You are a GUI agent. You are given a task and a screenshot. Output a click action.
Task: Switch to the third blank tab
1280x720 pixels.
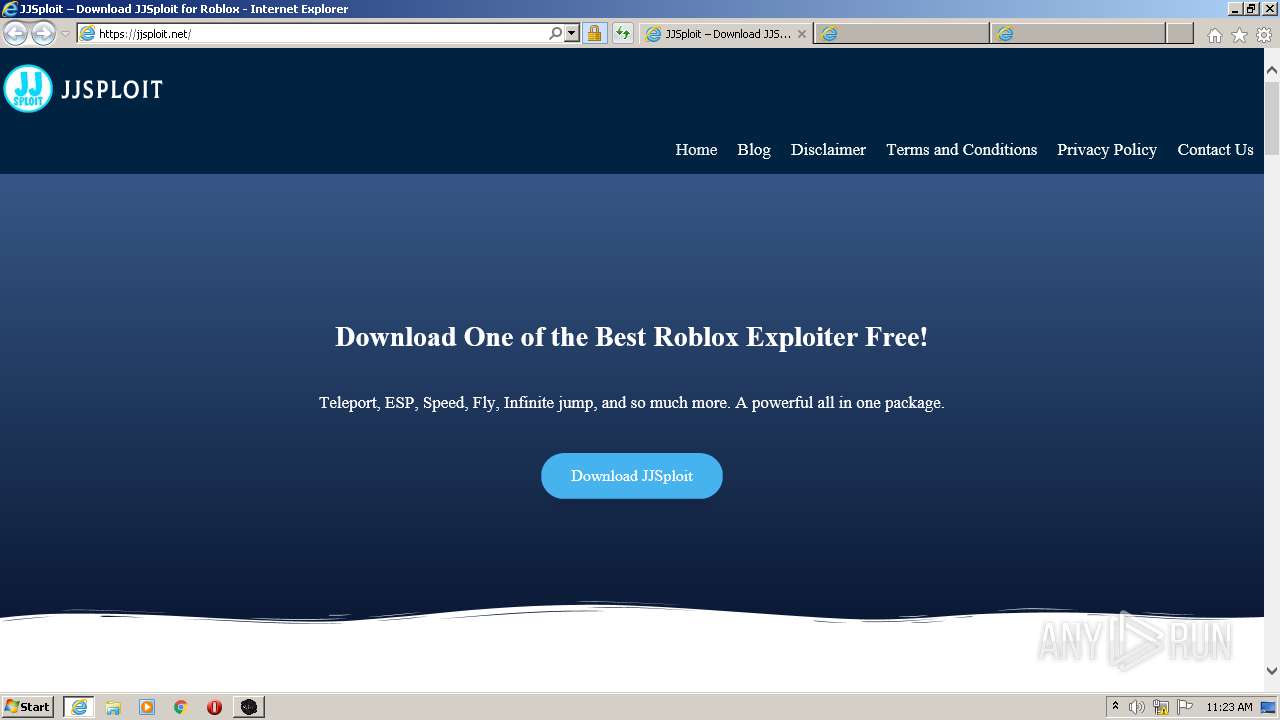tap(1078, 34)
